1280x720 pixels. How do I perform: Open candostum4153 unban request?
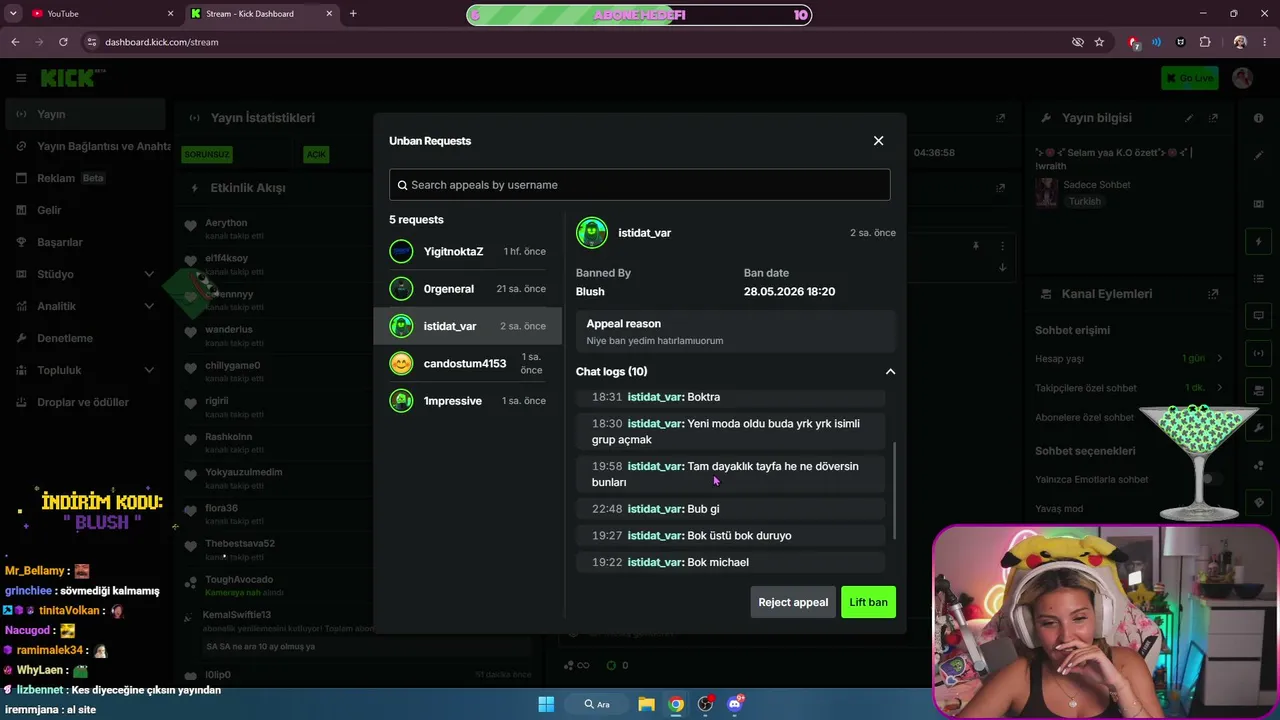point(468,364)
